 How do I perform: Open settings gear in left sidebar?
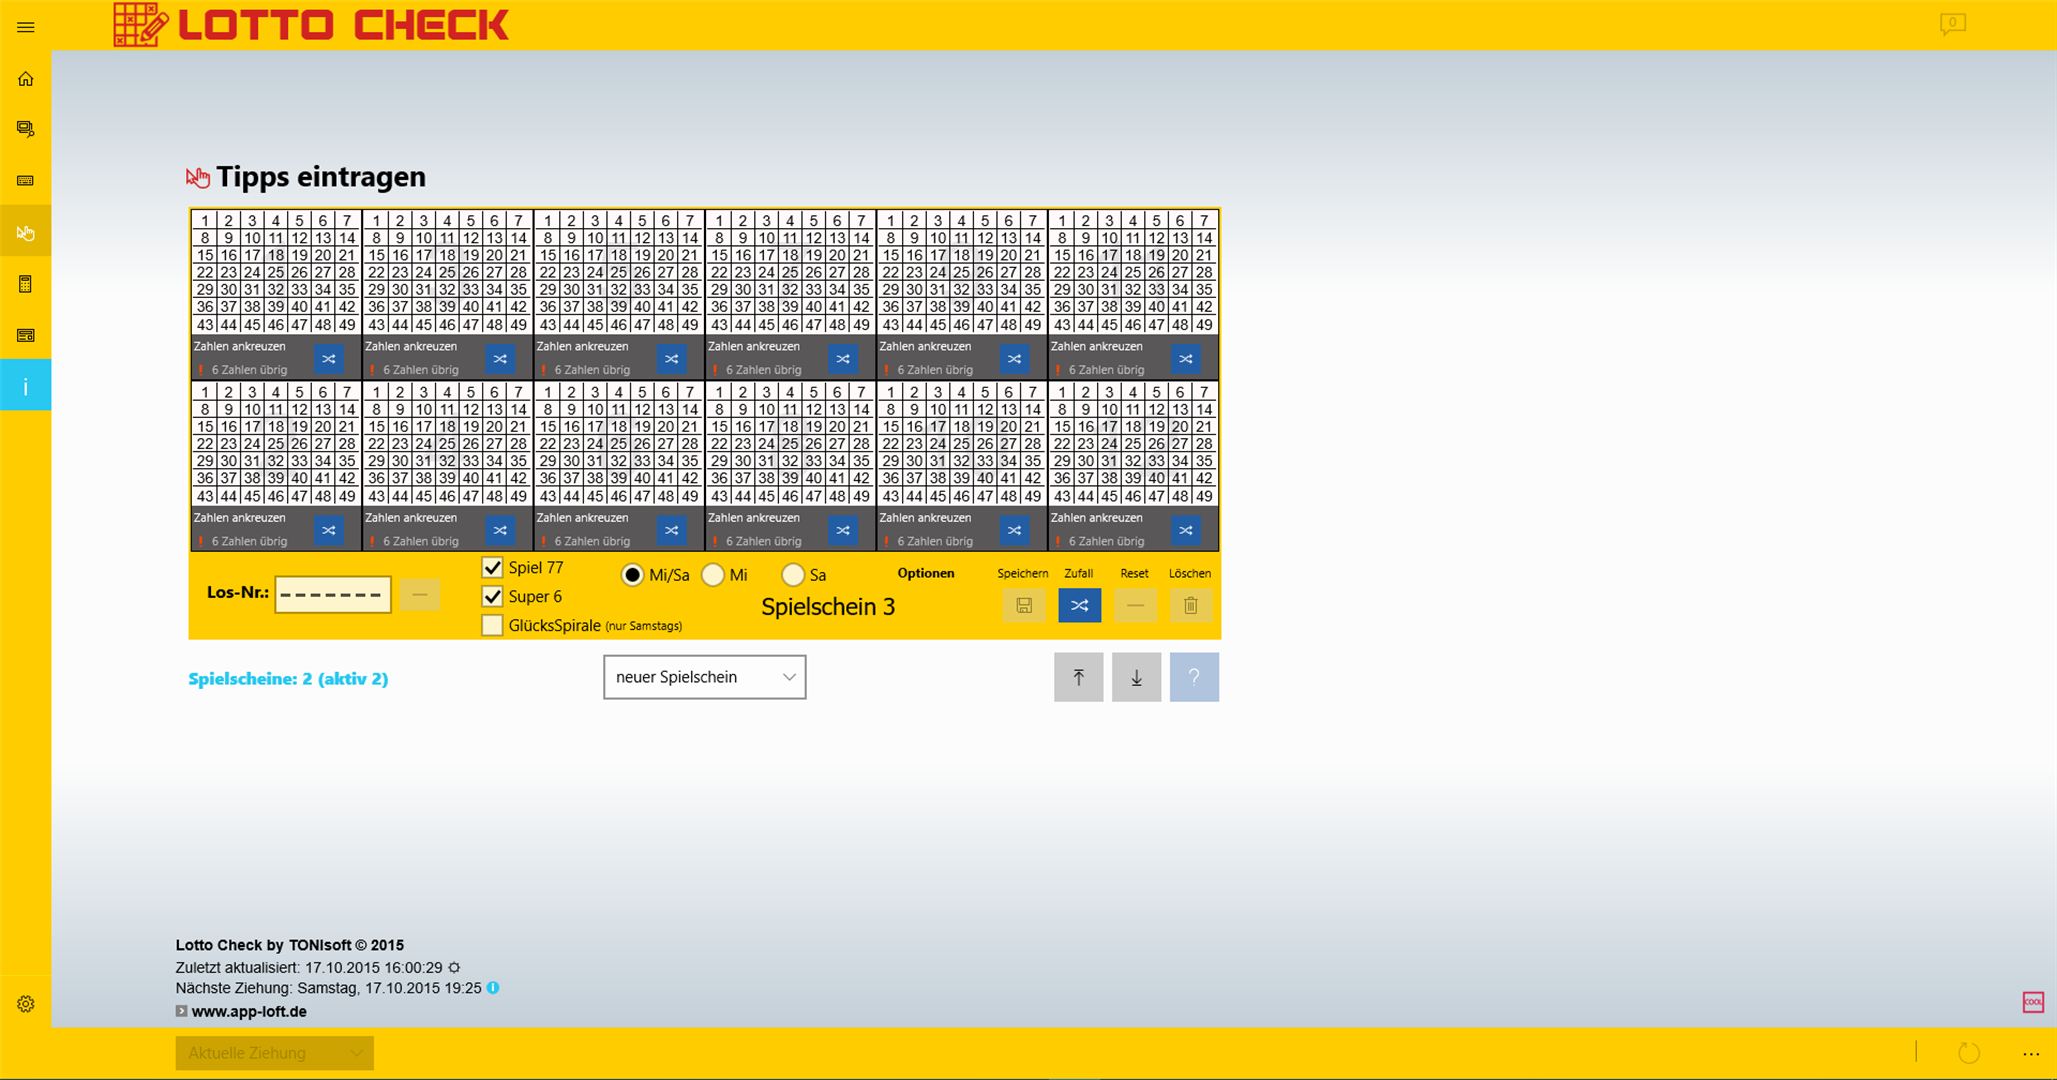click(26, 1004)
